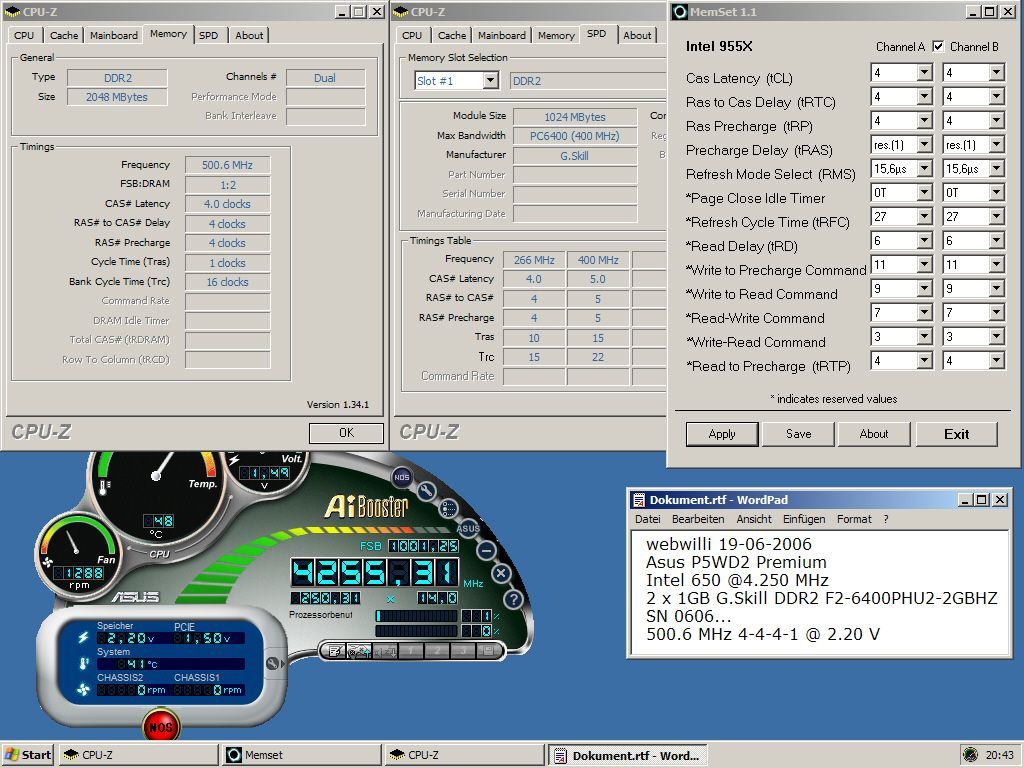Click the red NOS button at the bottom
The image size is (1024, 768).
(161, 726)
